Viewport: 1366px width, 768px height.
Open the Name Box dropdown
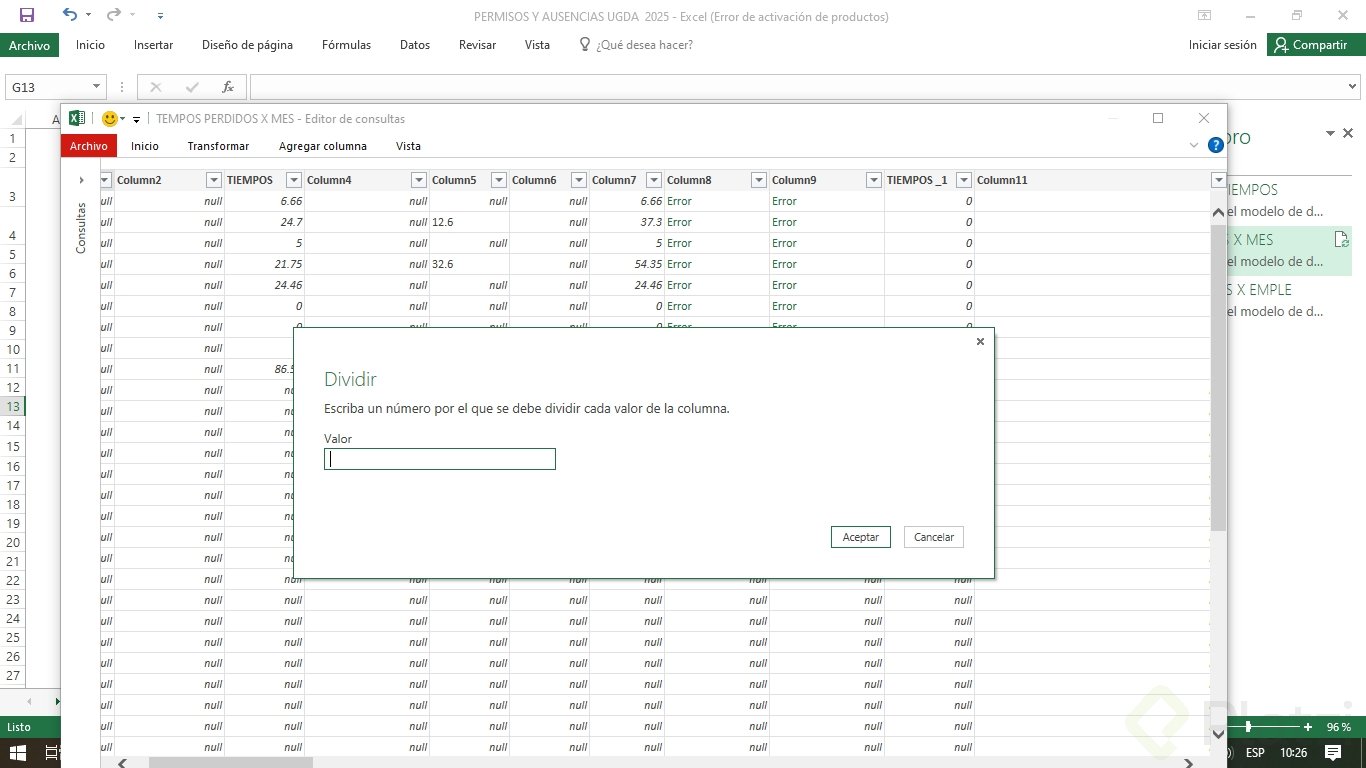[97, 87]
